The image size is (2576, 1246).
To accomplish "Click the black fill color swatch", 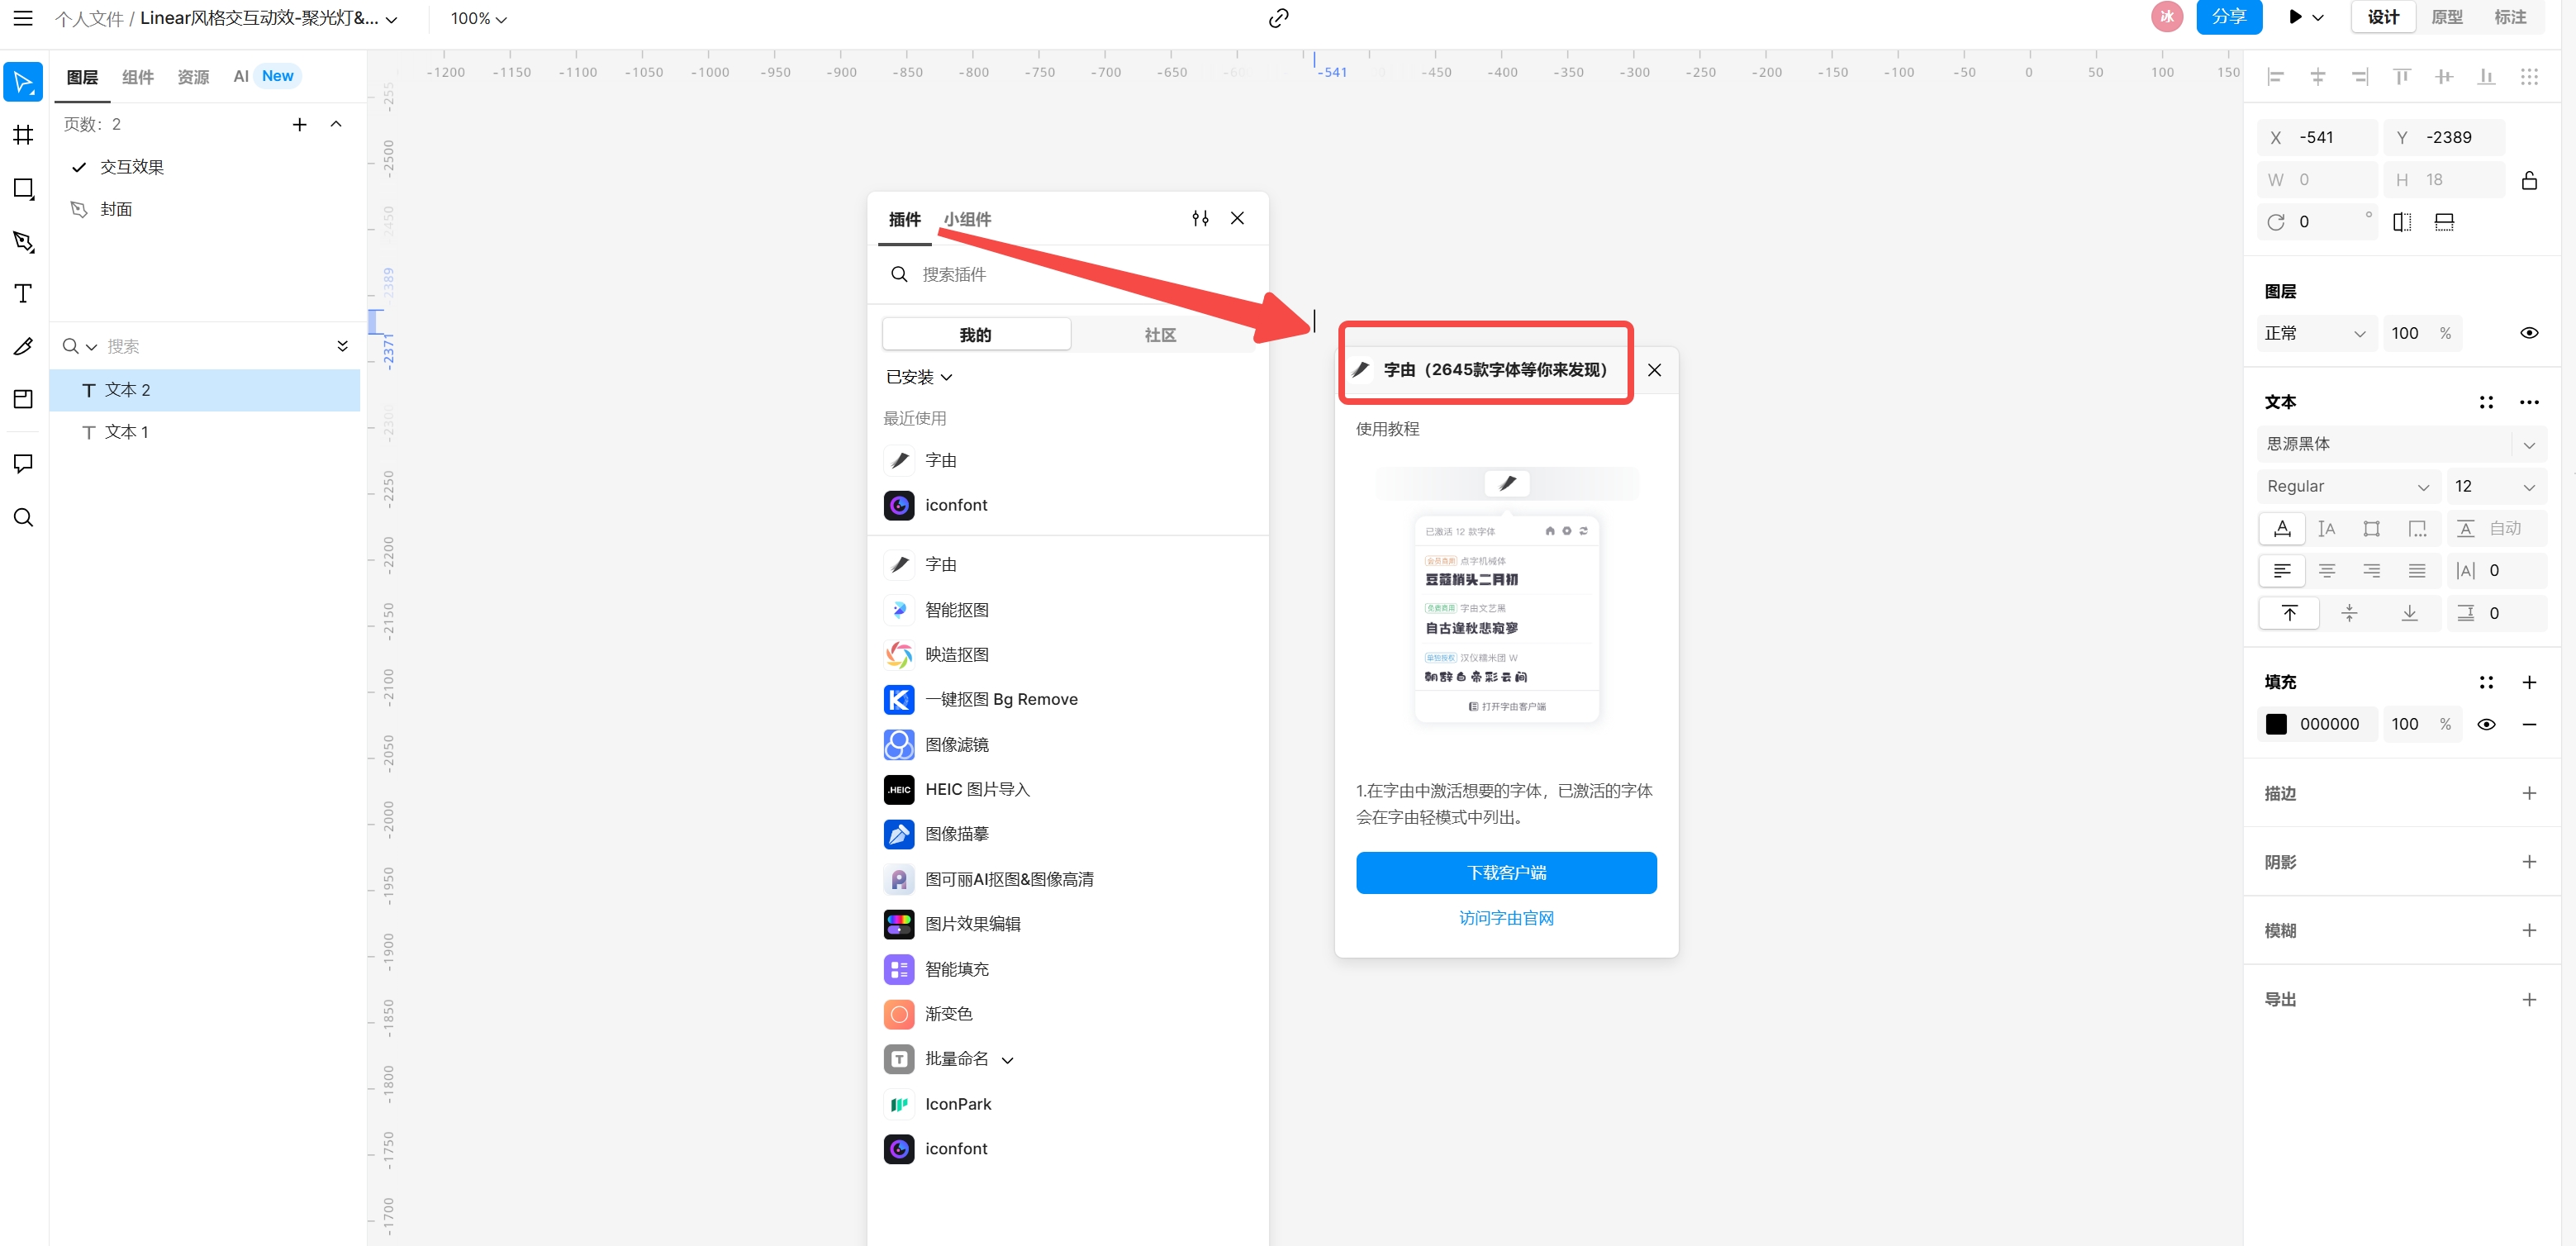I will (x=2276, y=724).
